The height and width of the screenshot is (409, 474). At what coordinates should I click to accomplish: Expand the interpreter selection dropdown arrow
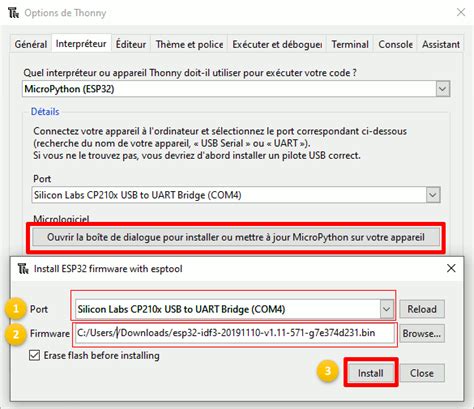pyautogui.click(x=442, y=89)
